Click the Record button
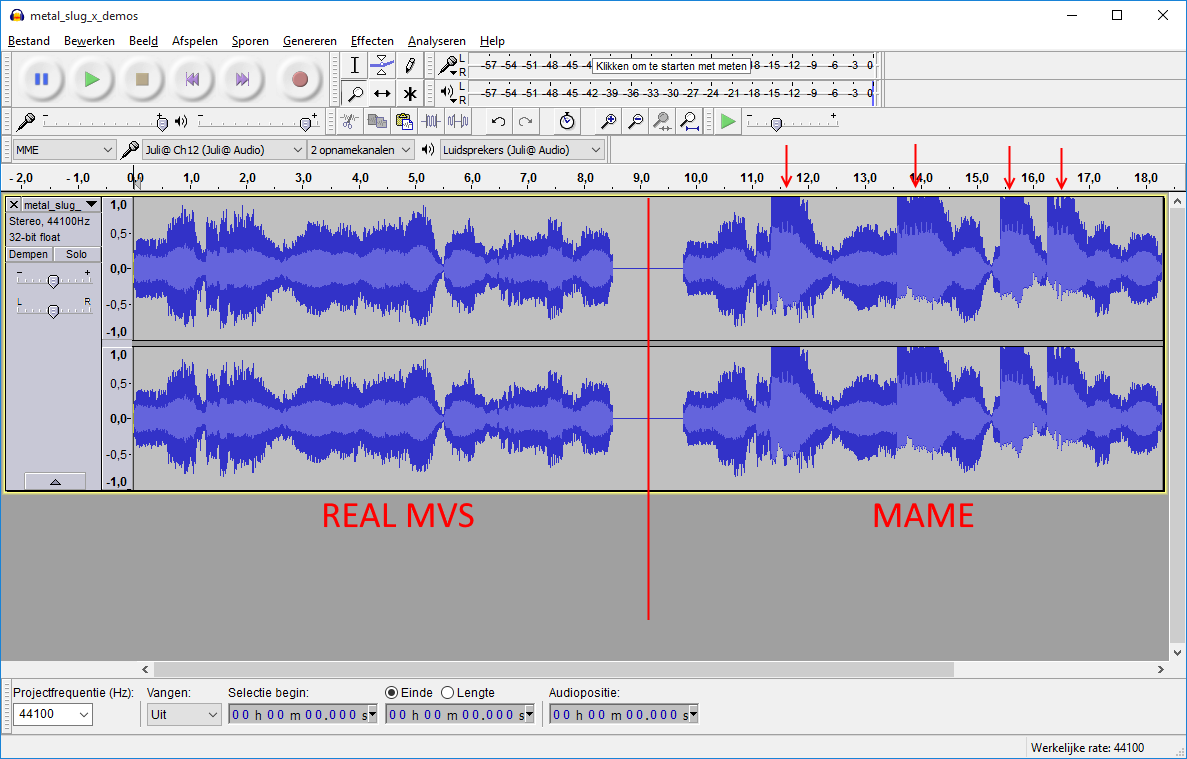Image resolution: width=1187 pixels, height=759 pixels. pyautogui.click(x=299, y=79)
